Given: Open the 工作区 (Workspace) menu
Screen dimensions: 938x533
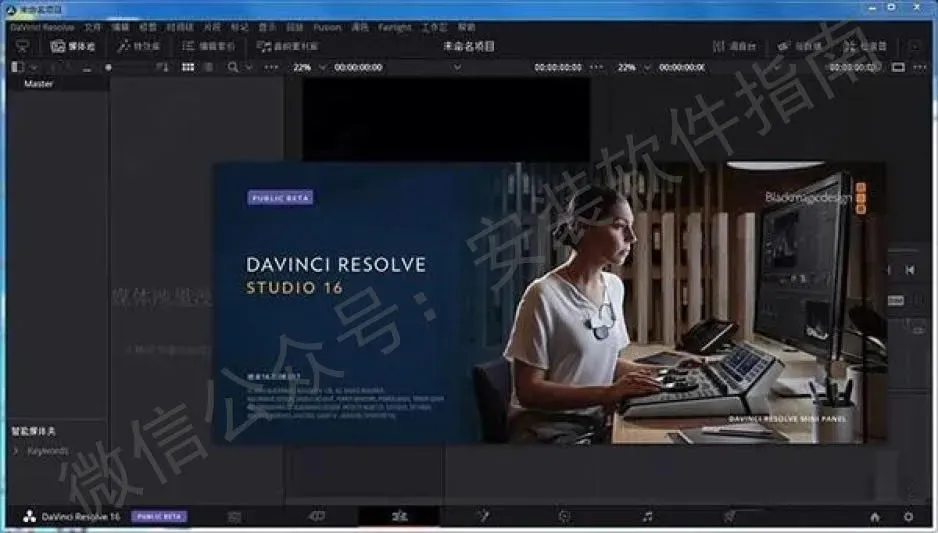Looking at the screenshot, I should coord(434,27).
